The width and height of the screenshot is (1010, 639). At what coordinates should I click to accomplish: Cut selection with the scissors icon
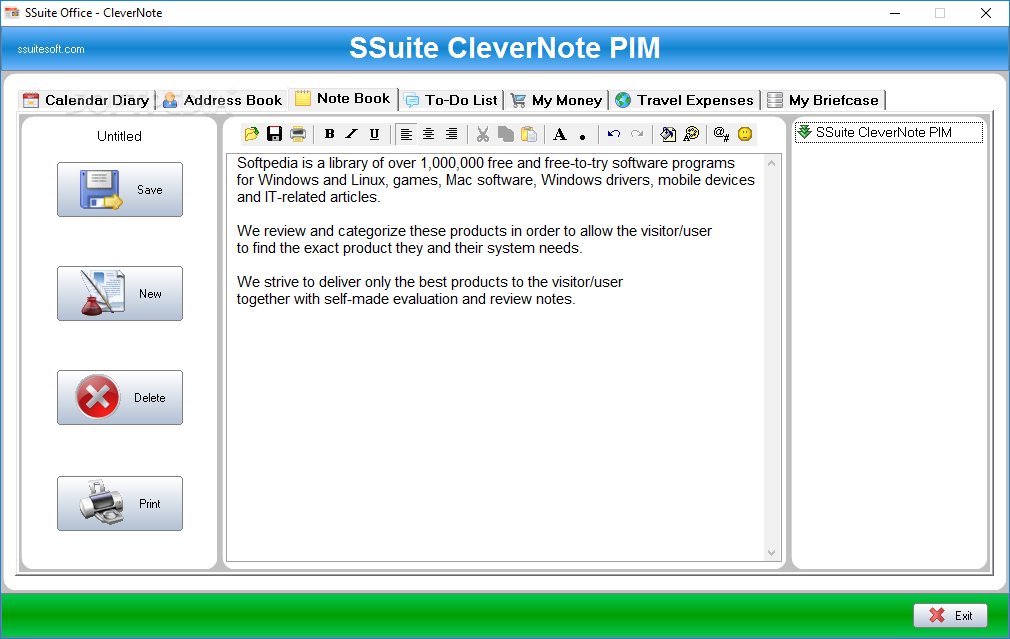[x=482, y=134]
